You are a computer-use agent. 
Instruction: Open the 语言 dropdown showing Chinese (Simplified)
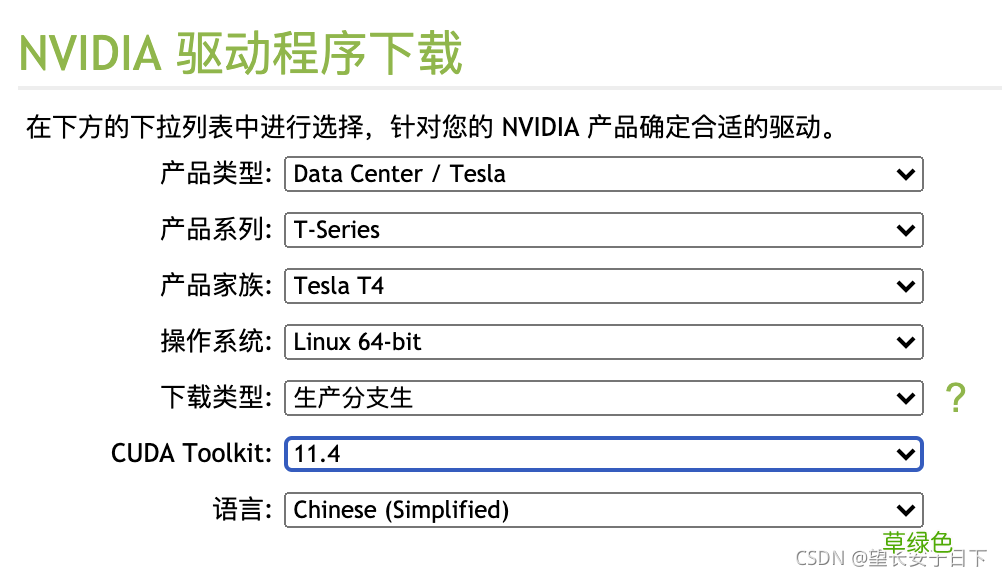(x=600, y=509)
